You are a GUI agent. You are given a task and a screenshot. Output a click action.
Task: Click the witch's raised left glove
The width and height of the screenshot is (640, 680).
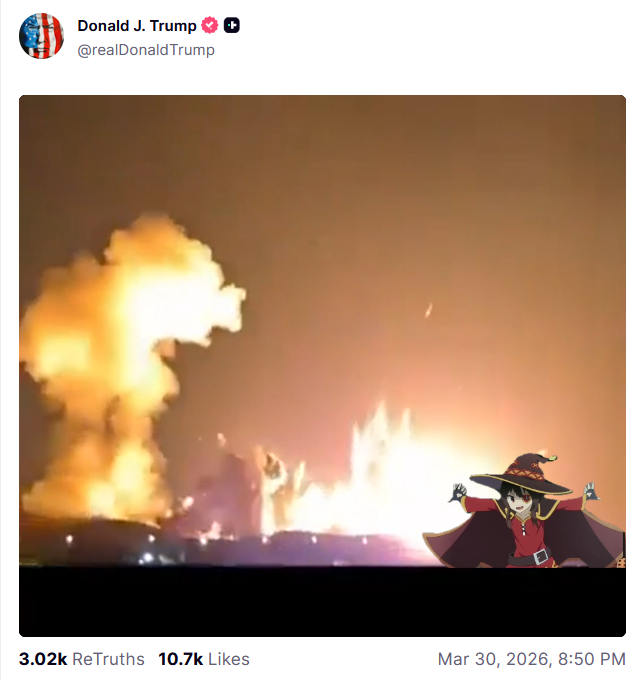click(457, 492)
